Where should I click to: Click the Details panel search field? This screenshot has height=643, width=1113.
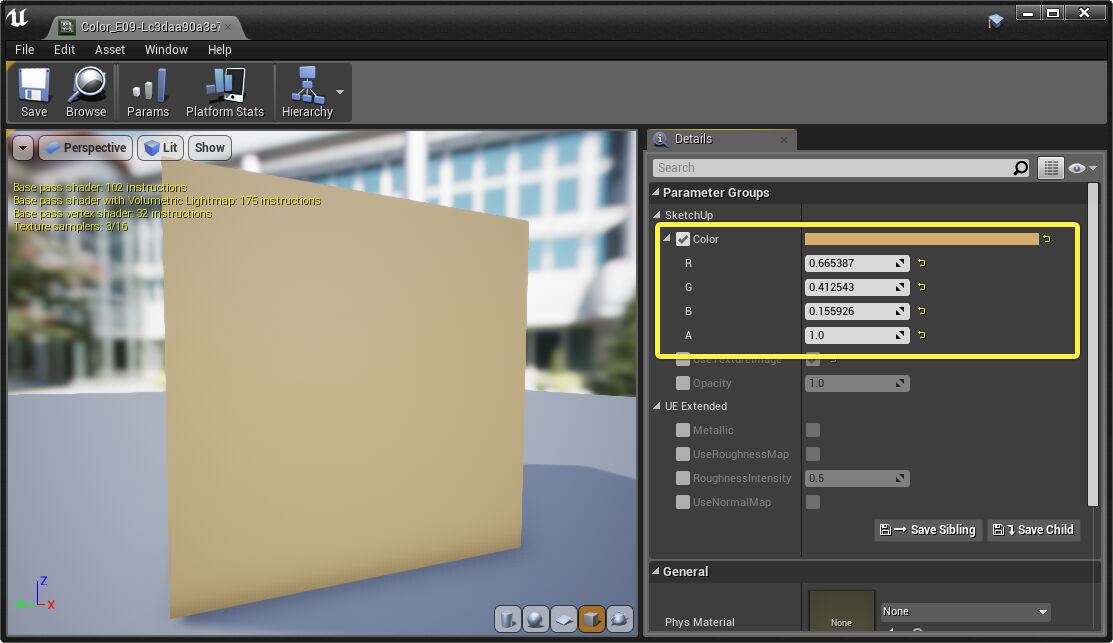tap(840, 168)
